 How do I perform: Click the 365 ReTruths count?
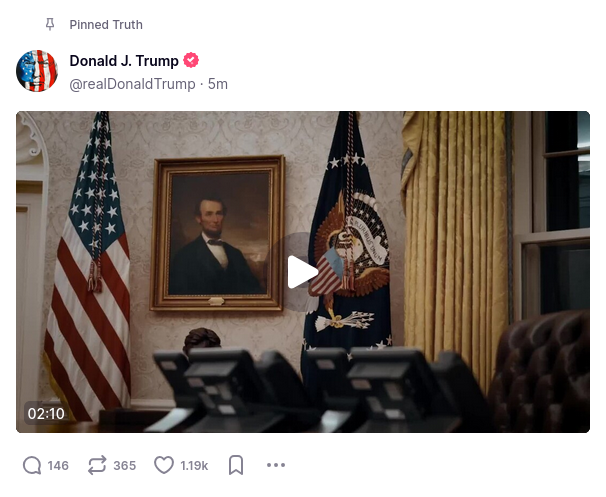click(x=124, y=465)
